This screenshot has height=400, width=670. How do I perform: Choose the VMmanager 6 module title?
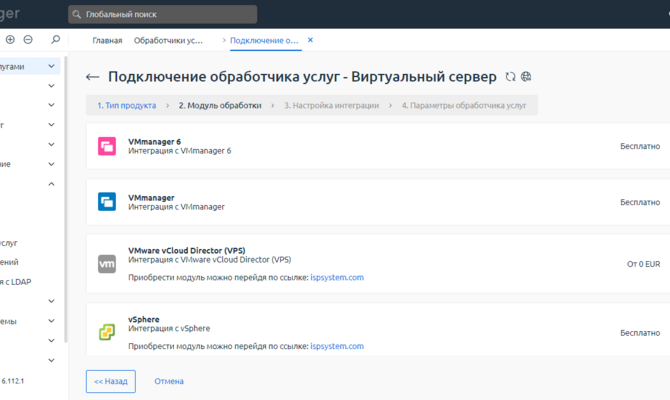(x=155, y=141)
